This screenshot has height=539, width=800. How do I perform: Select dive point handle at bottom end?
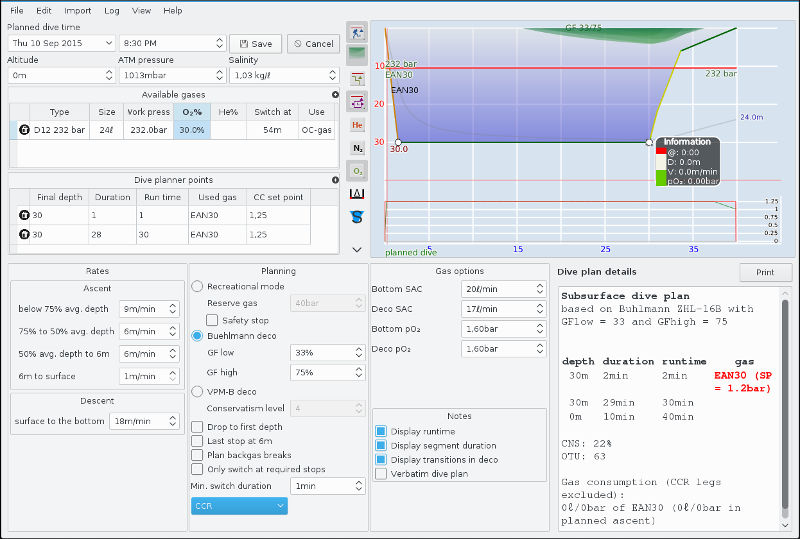click(x=649, y=142)
